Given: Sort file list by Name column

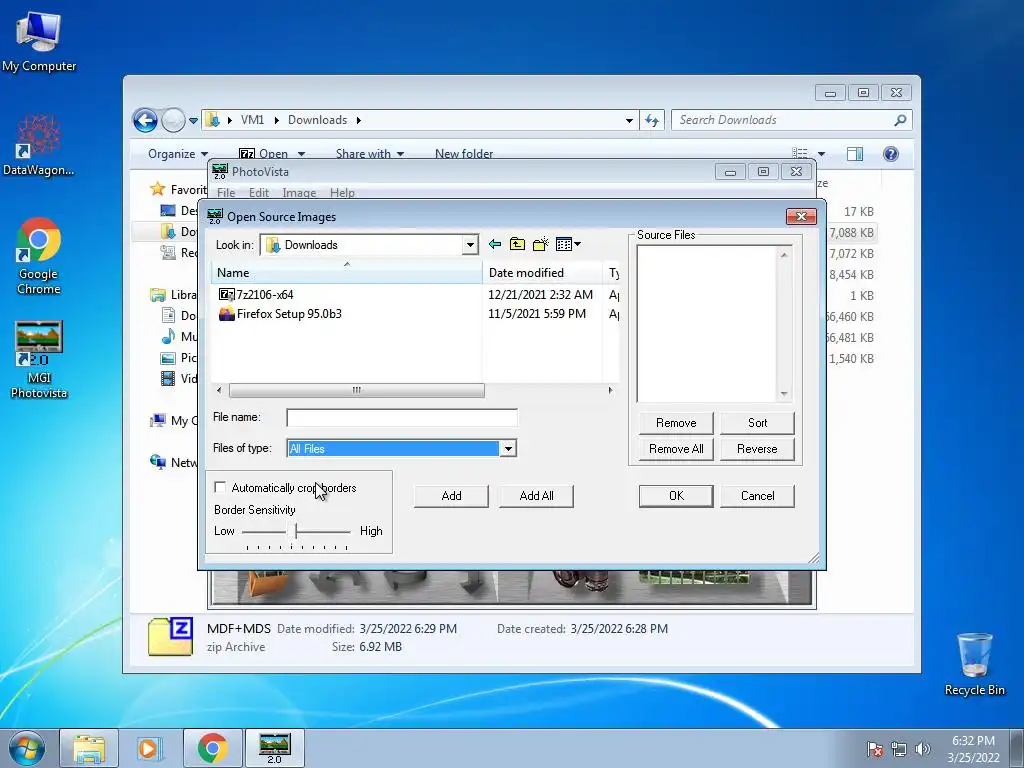Looking at the screenshot, I should click(346, 273).
